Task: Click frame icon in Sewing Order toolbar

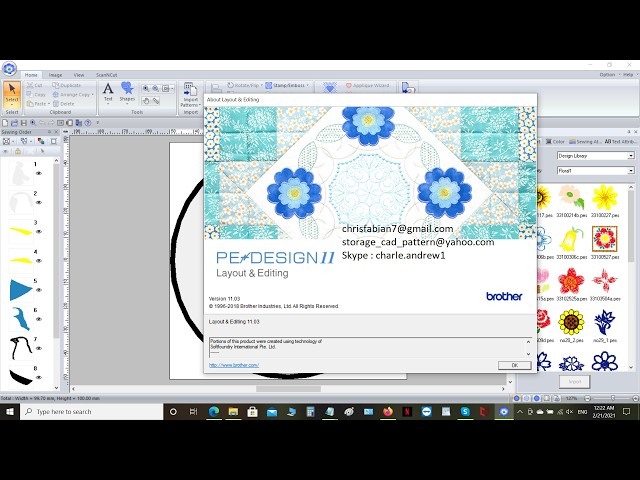Action: coord(53,141)
